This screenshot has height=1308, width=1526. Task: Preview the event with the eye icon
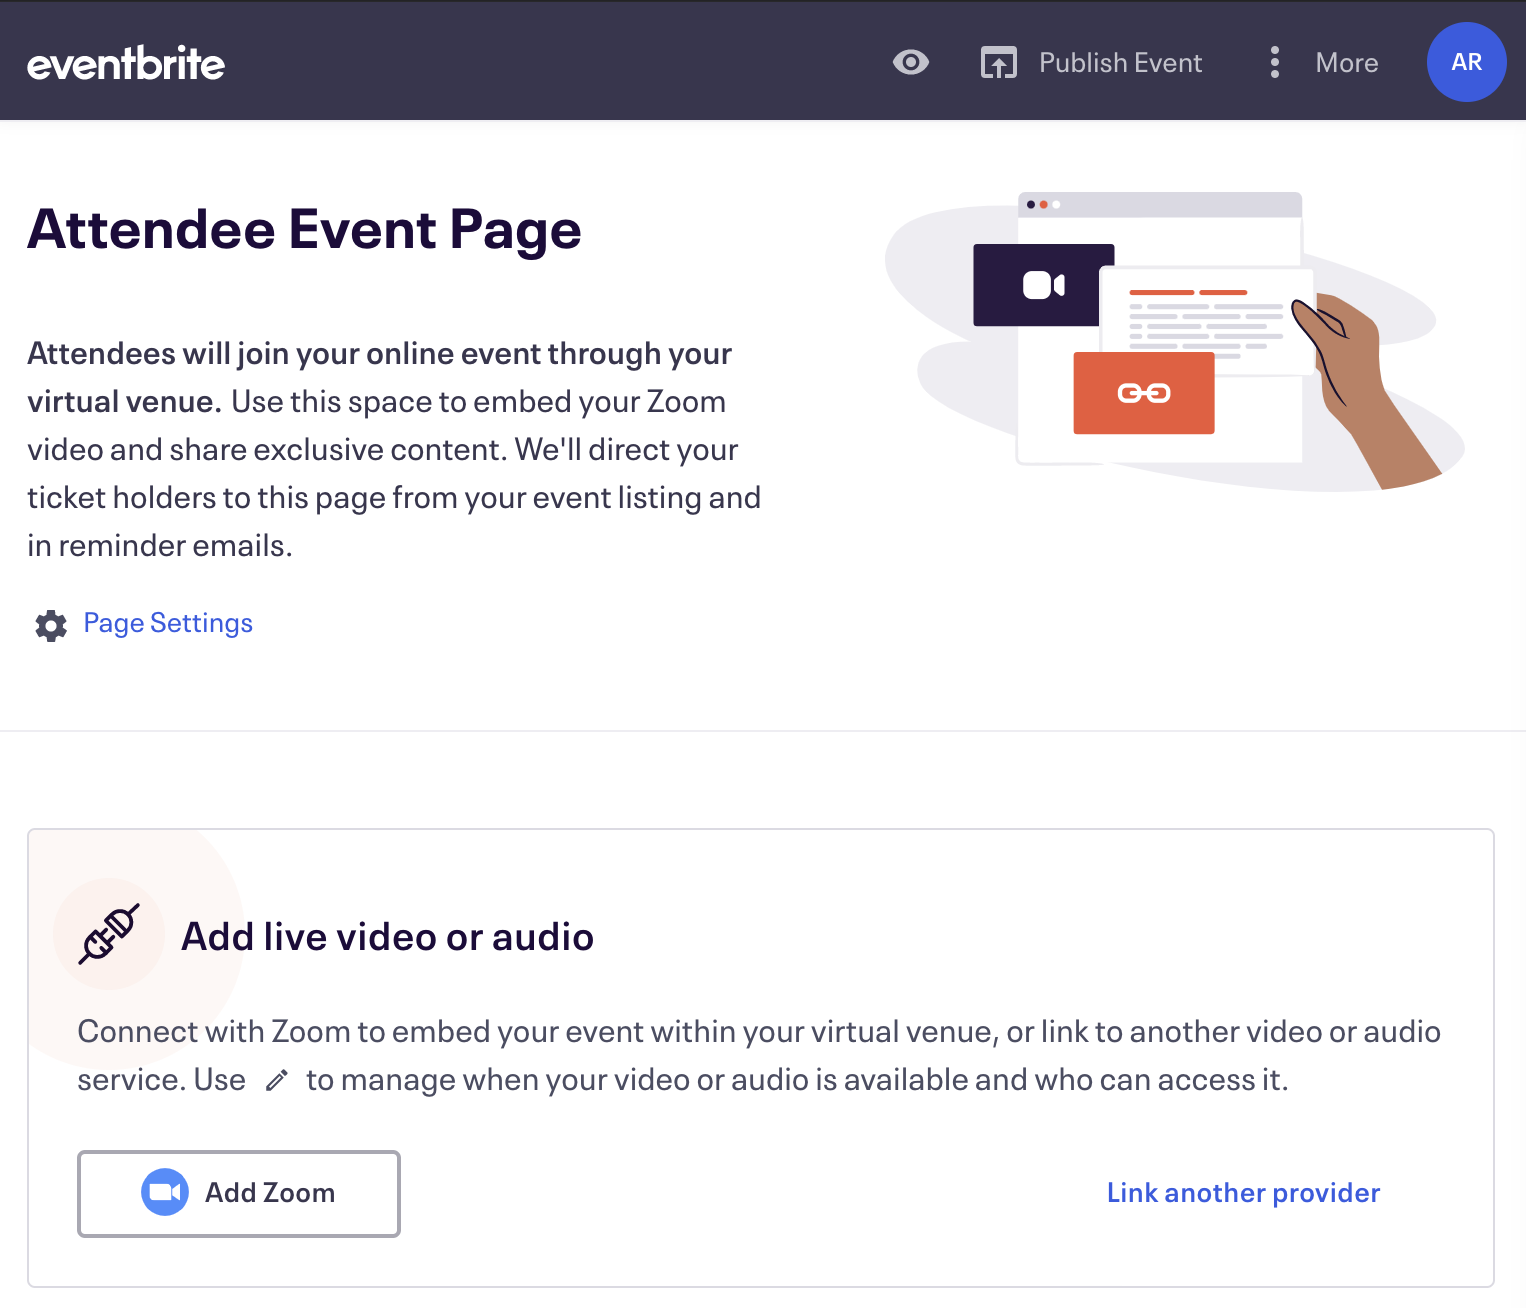point(911,62)
